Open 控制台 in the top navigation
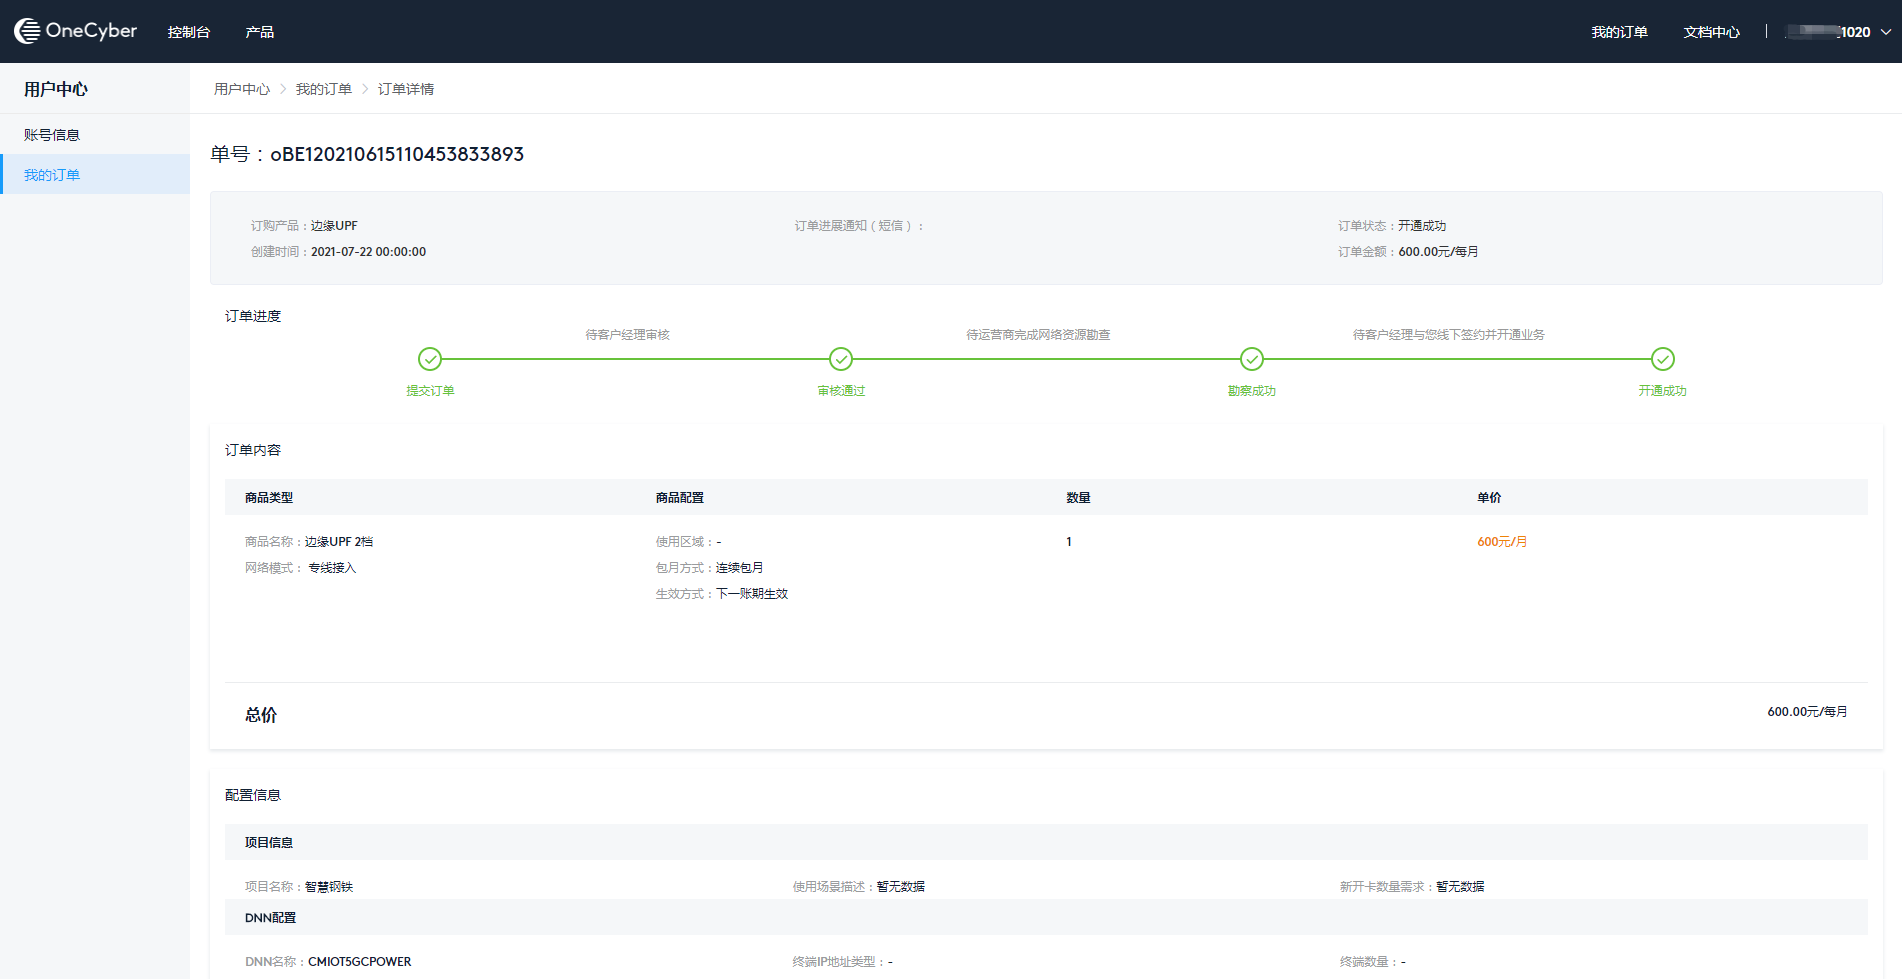 pos(189,32)
